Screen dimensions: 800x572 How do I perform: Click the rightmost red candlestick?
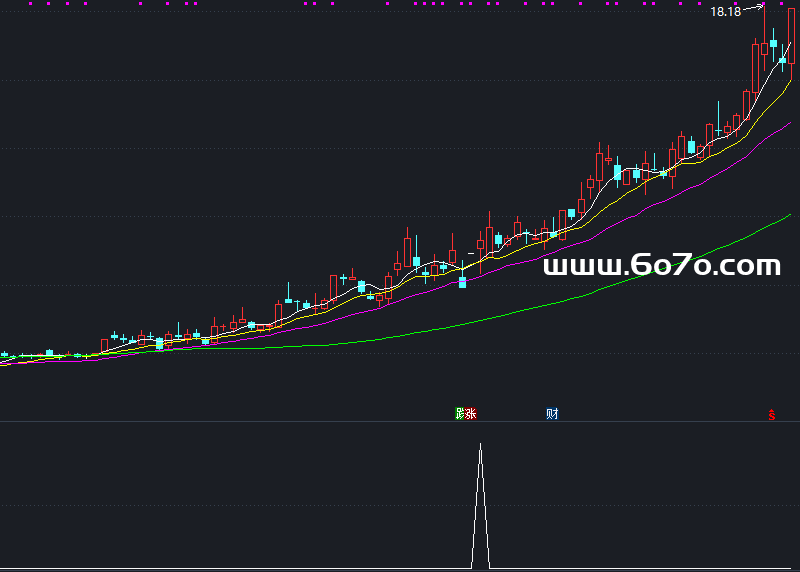pos(791,35)
